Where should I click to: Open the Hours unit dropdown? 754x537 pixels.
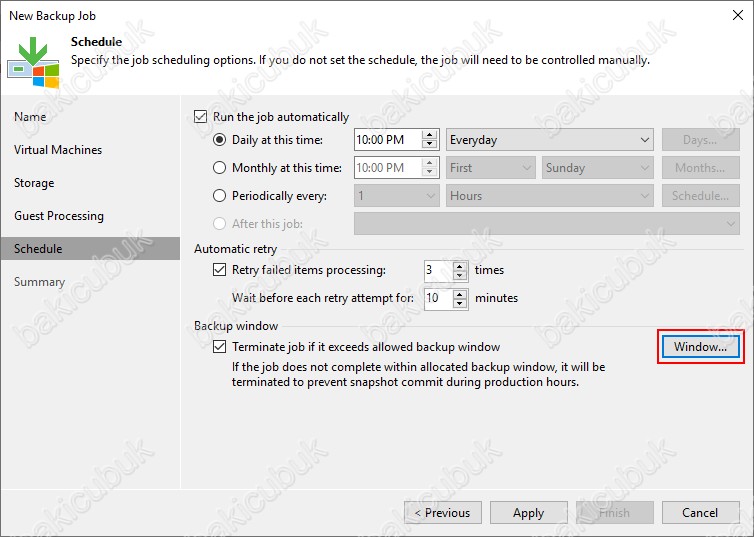coord(550,196)
